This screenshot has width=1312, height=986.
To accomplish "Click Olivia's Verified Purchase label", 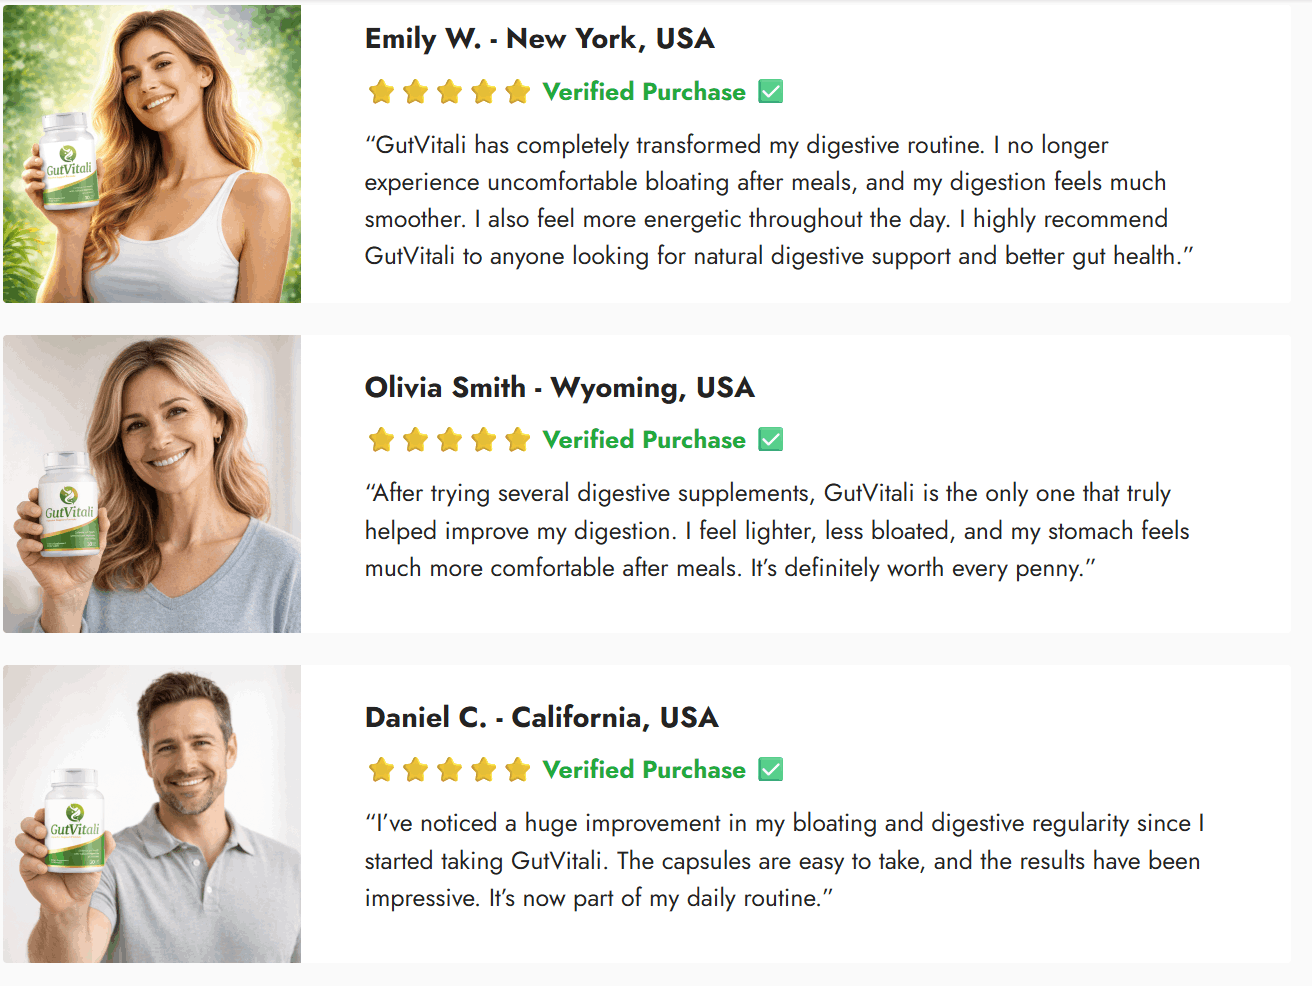I will [x=644, y=440].
